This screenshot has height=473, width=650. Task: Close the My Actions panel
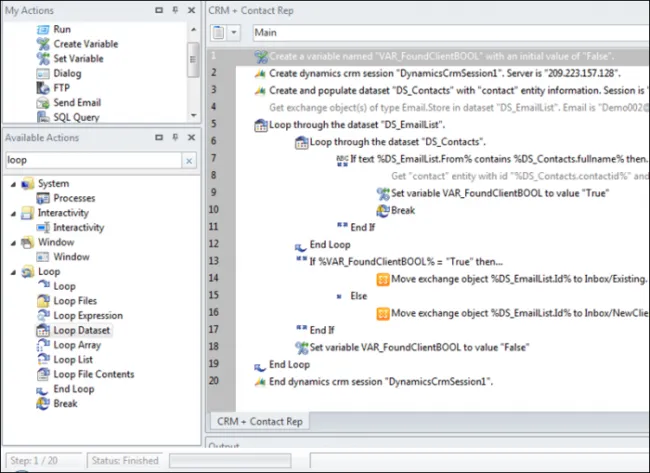point(191,10)
